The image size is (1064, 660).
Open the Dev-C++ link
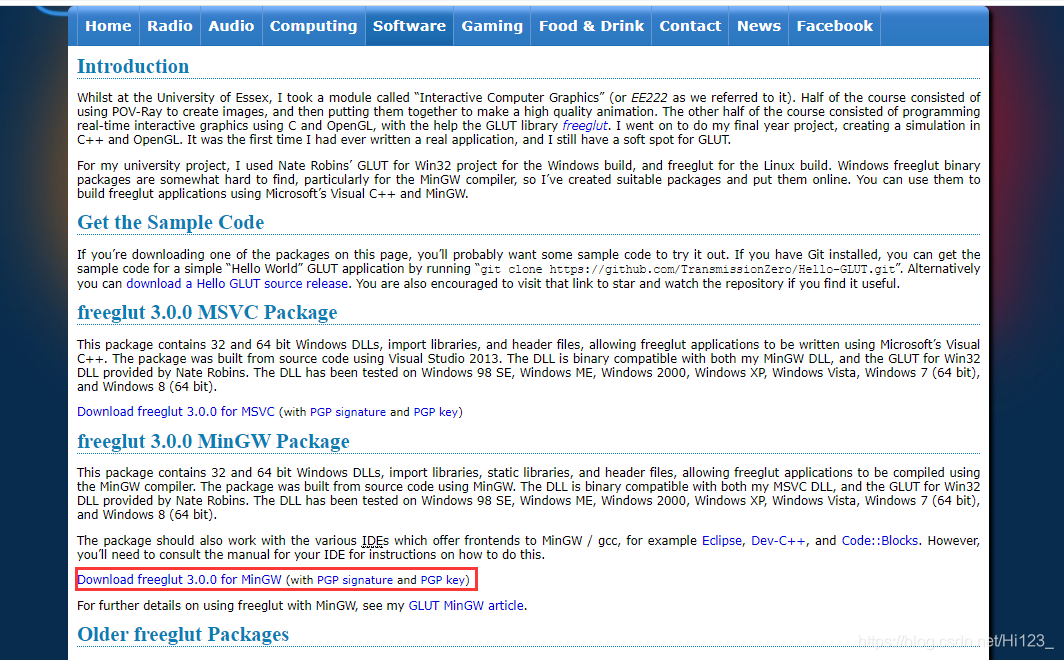pyautogui.click(x=778, y=541)
